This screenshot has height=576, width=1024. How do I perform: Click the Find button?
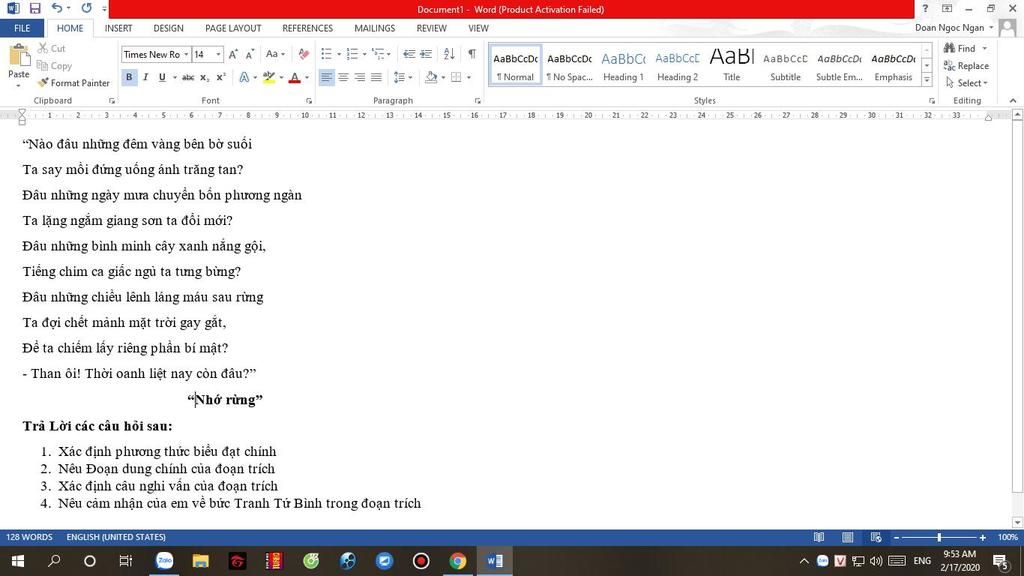click(960, 48)
